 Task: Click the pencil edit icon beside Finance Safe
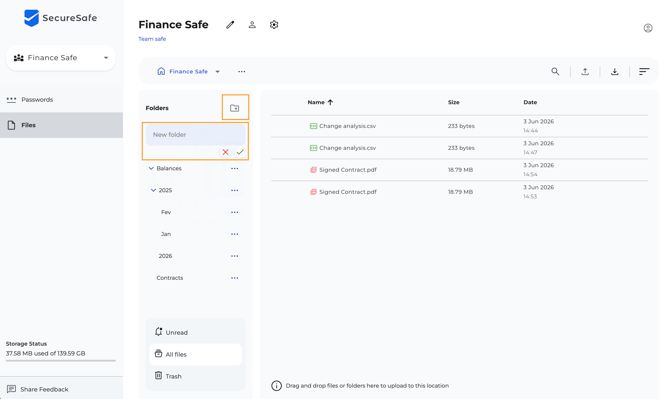(230, 25)
